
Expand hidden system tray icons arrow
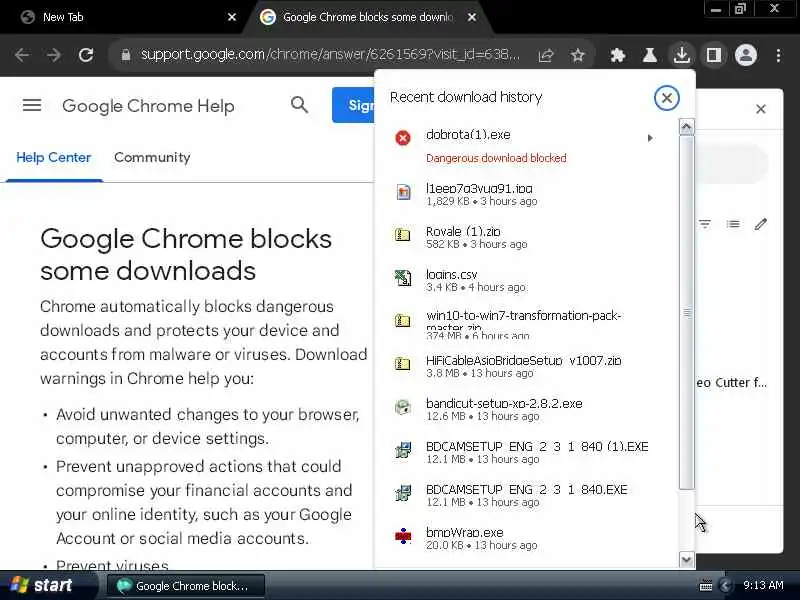[726, 586]
